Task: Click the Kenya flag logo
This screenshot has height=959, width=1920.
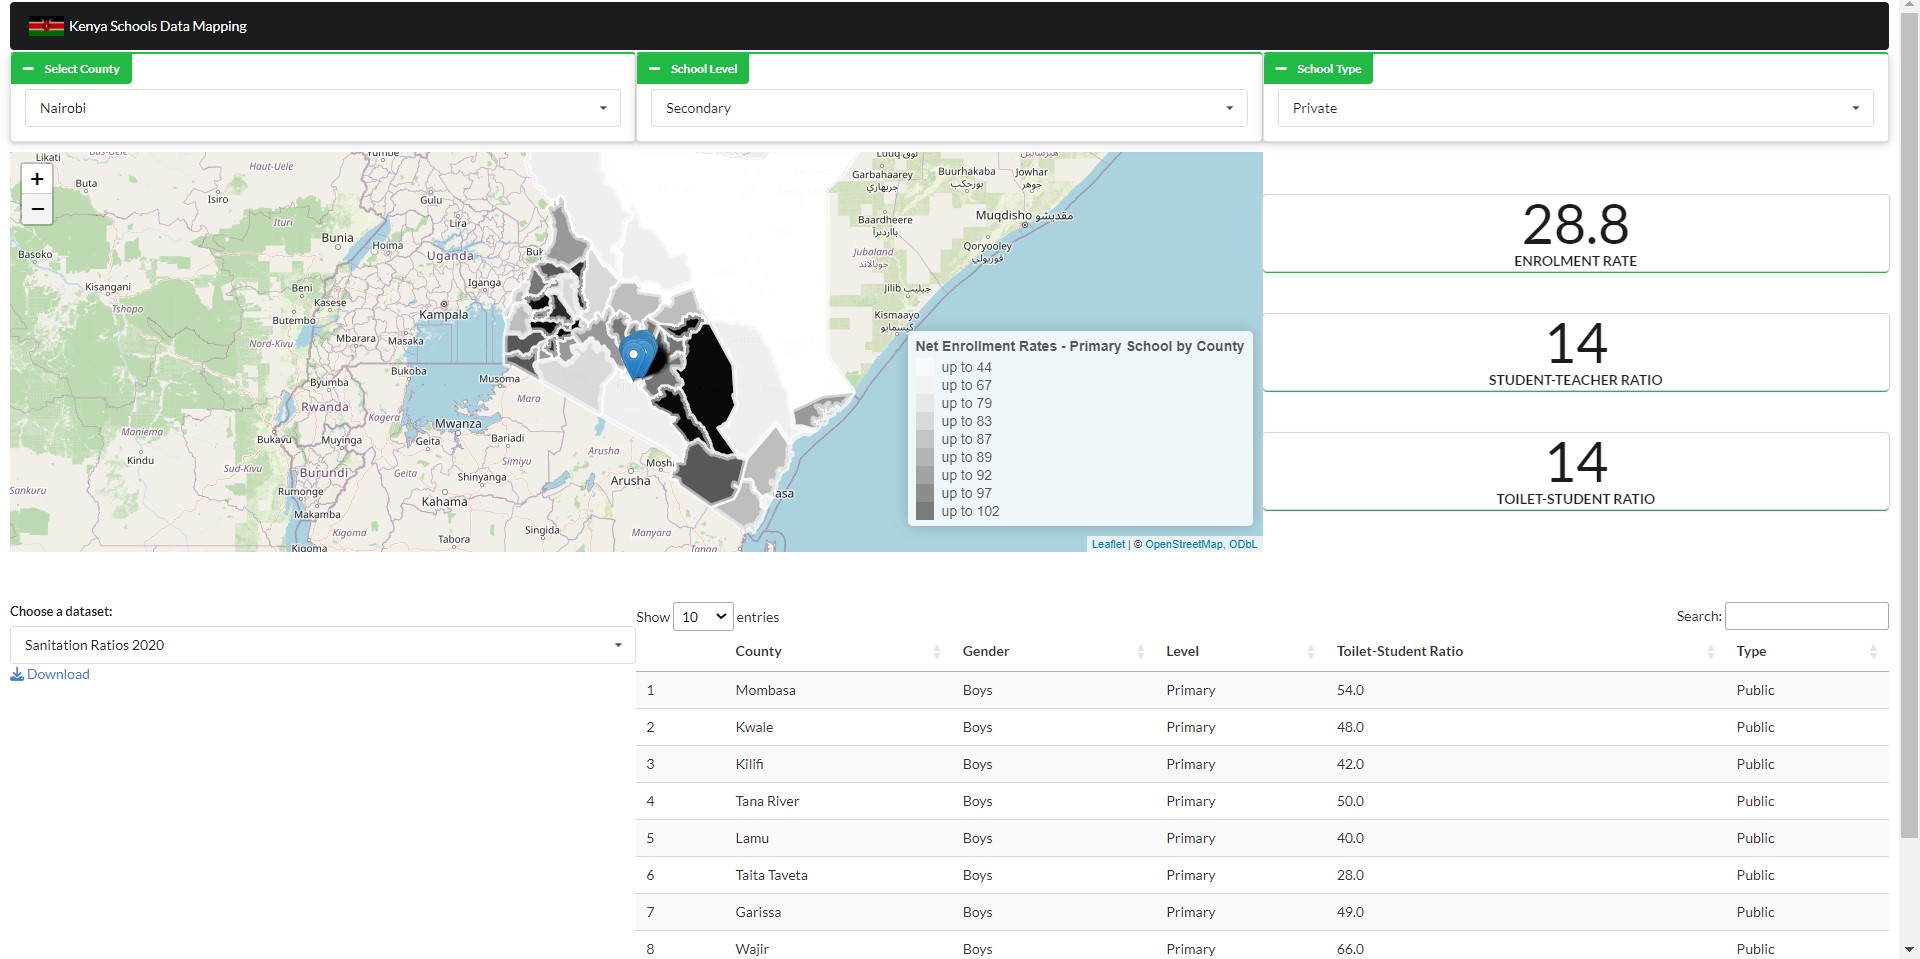Action: (46, 27)
